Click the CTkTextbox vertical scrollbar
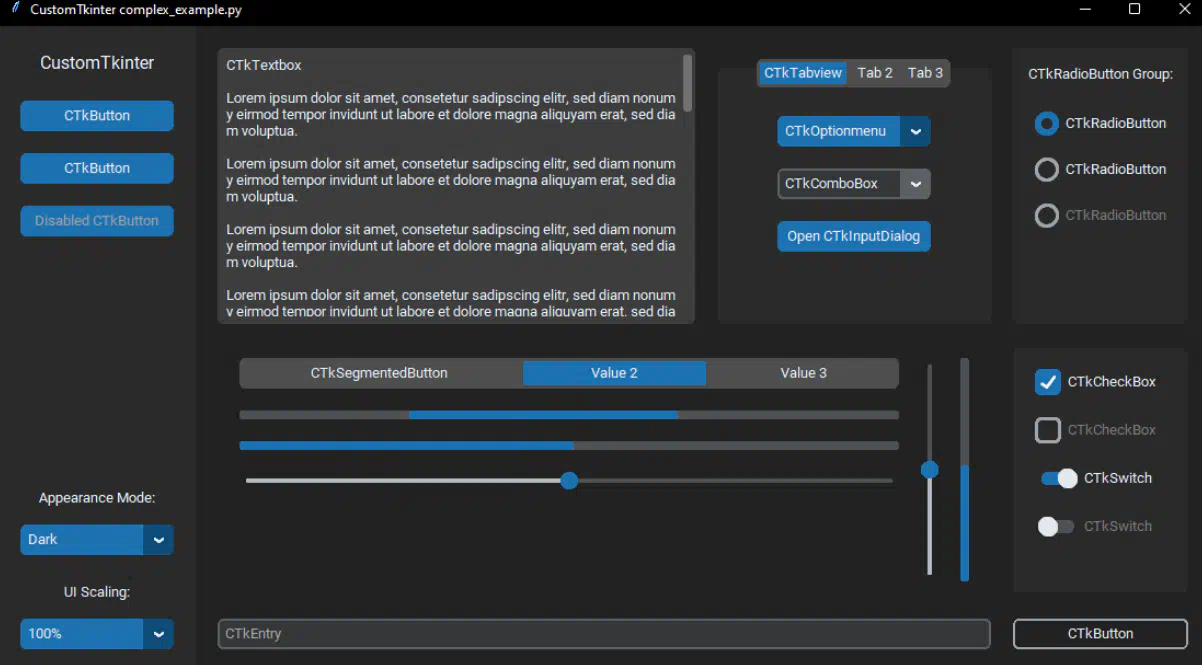The width and height of the screenshot is (1202, 665). point(688,82)
